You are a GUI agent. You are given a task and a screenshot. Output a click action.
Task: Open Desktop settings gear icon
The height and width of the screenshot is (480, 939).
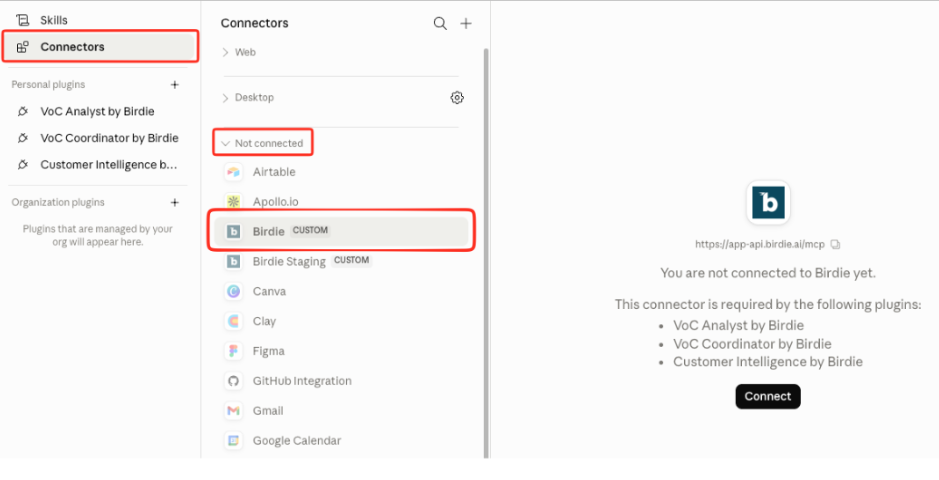(x=457, y=98)
